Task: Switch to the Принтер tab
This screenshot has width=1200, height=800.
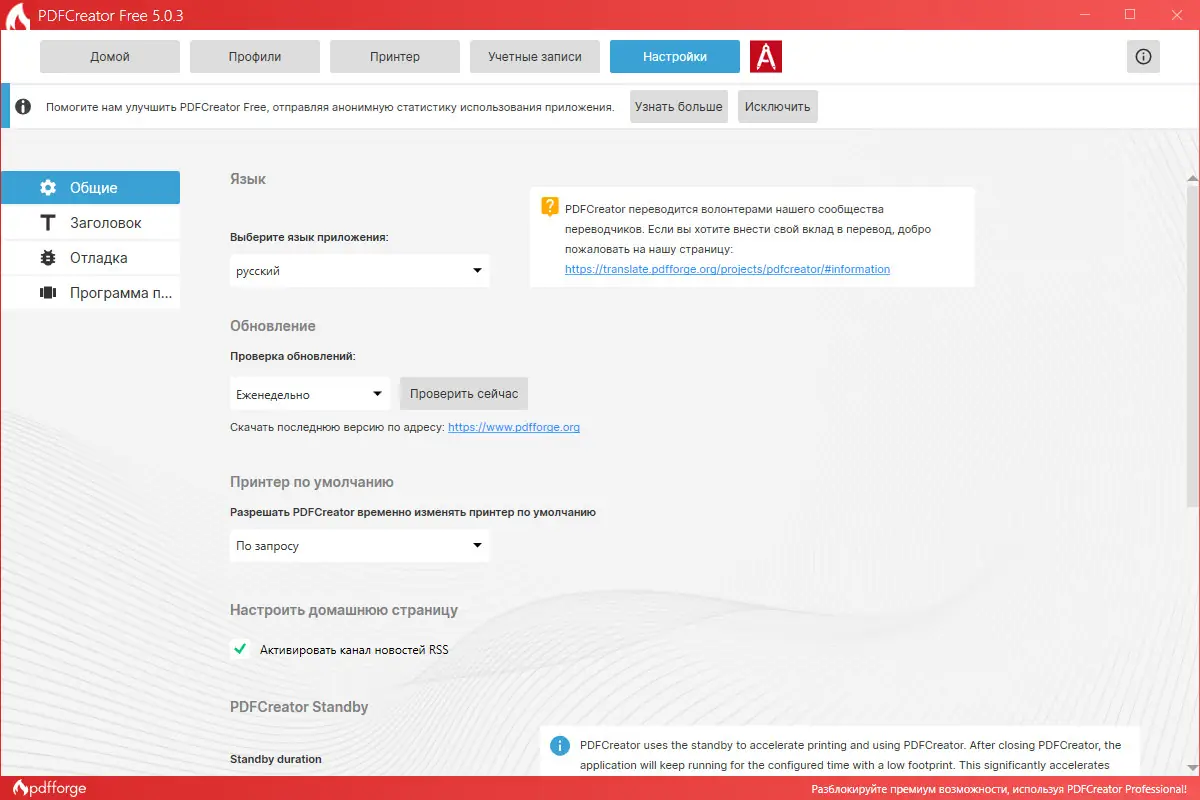Action: pos(395,57)
